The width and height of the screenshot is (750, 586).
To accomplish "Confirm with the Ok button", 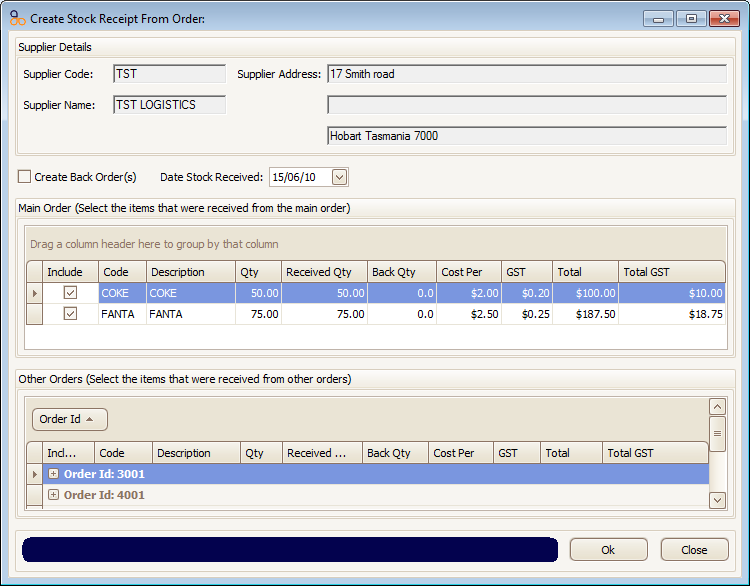I will (608, 550).
